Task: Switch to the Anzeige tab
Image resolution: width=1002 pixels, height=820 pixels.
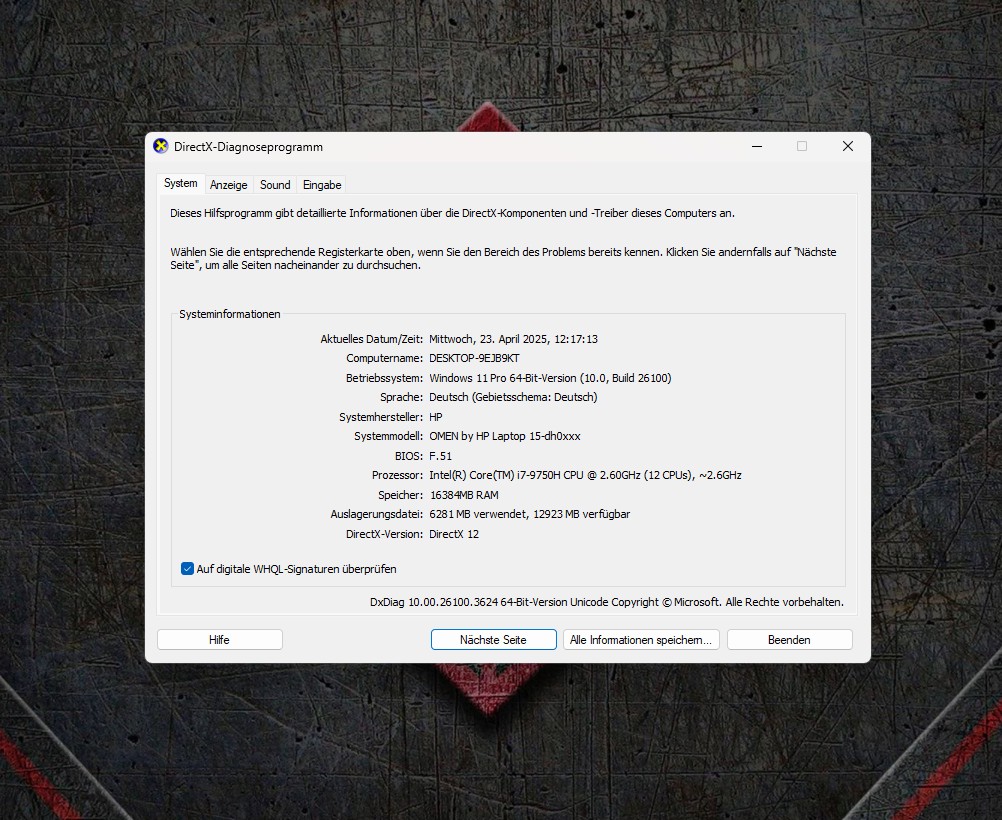Action: coord(229,185)
